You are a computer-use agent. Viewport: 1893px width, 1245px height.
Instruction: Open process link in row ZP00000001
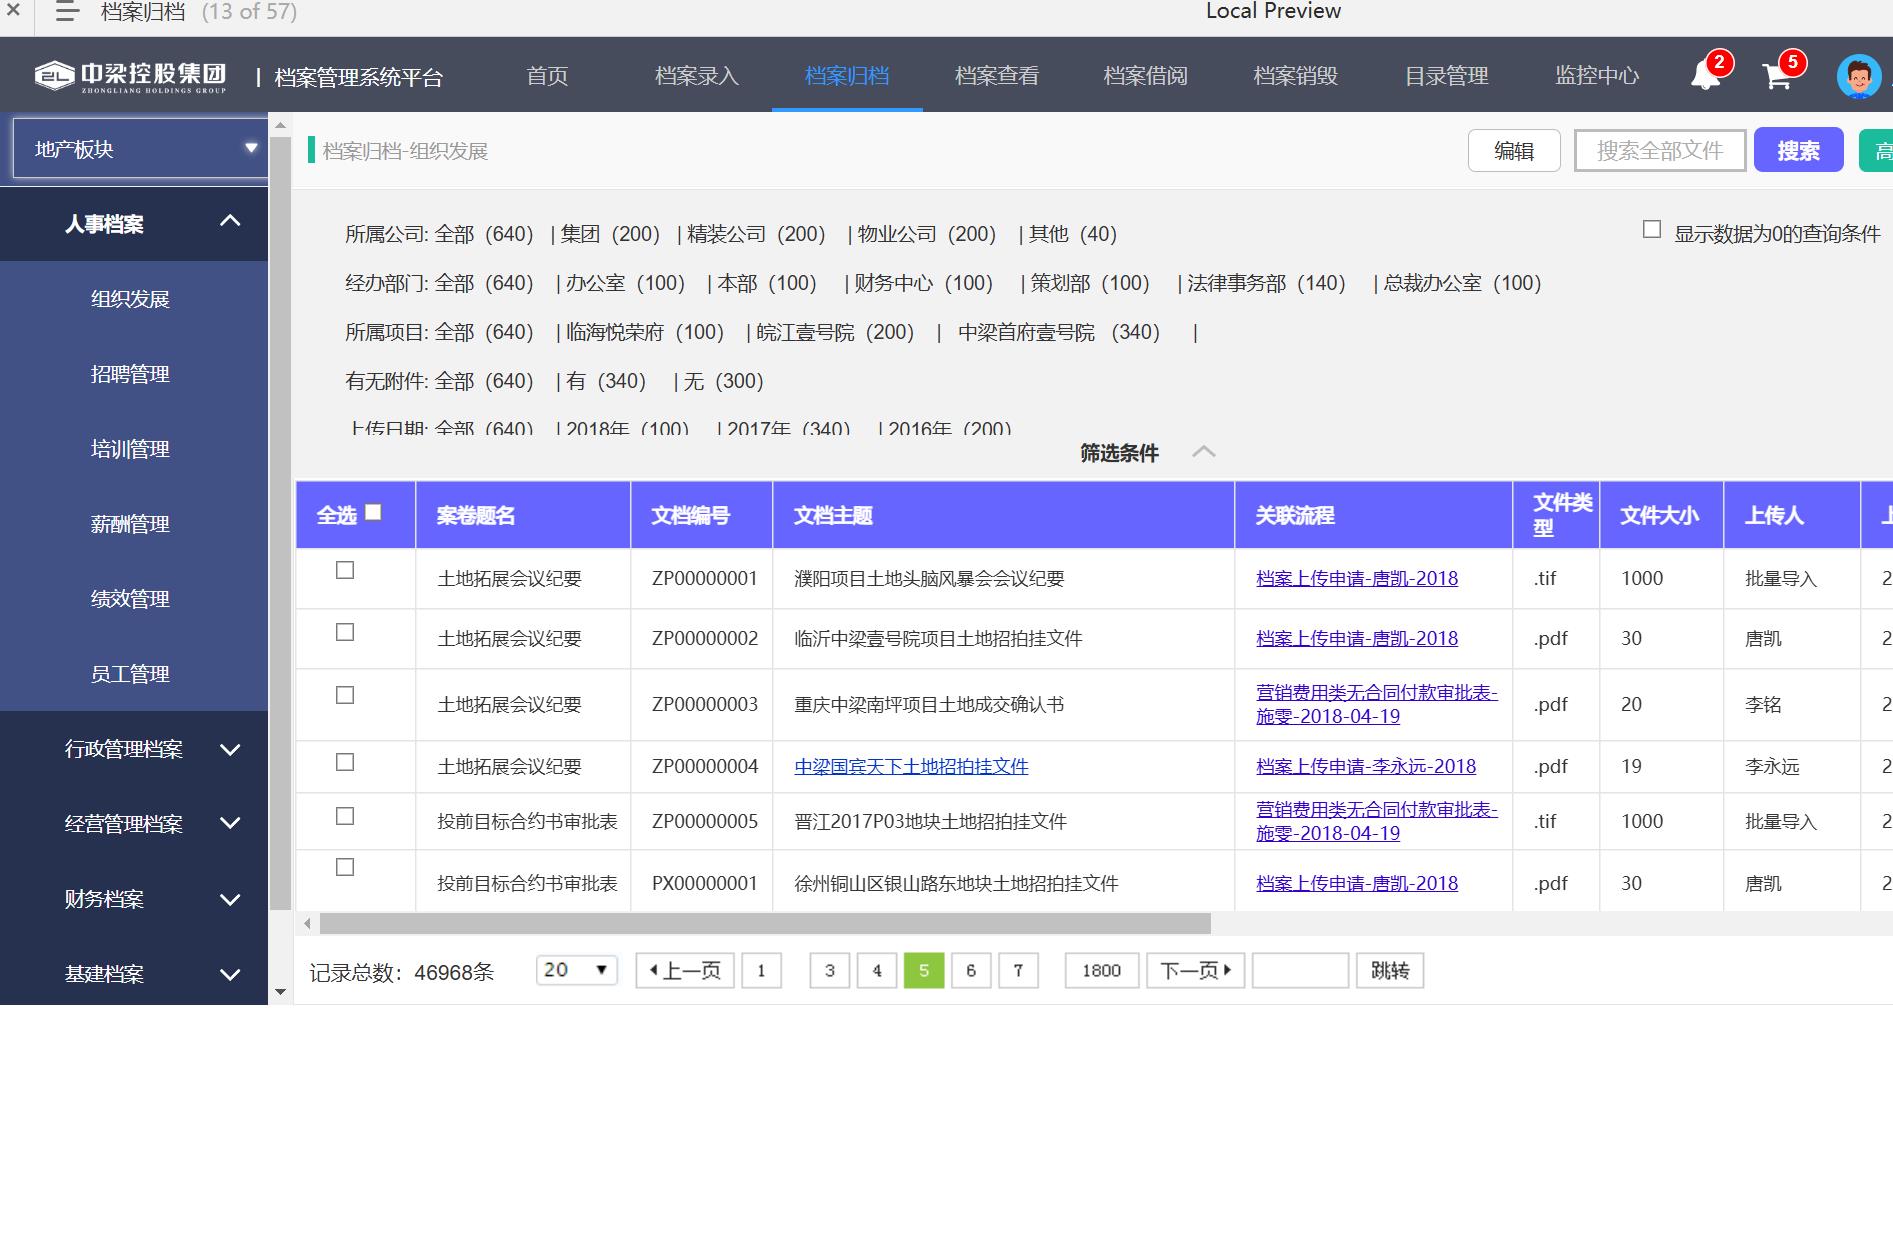[x=1357, y=579]
